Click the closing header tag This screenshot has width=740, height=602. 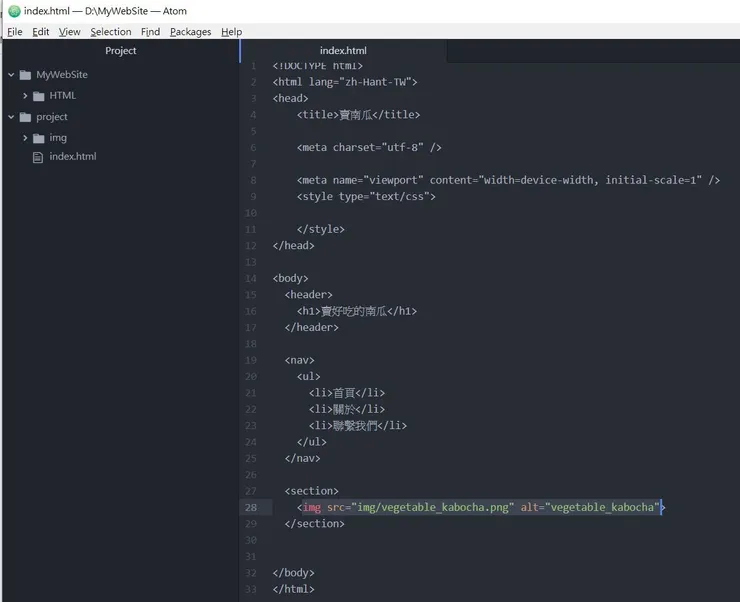pos(311,327)
